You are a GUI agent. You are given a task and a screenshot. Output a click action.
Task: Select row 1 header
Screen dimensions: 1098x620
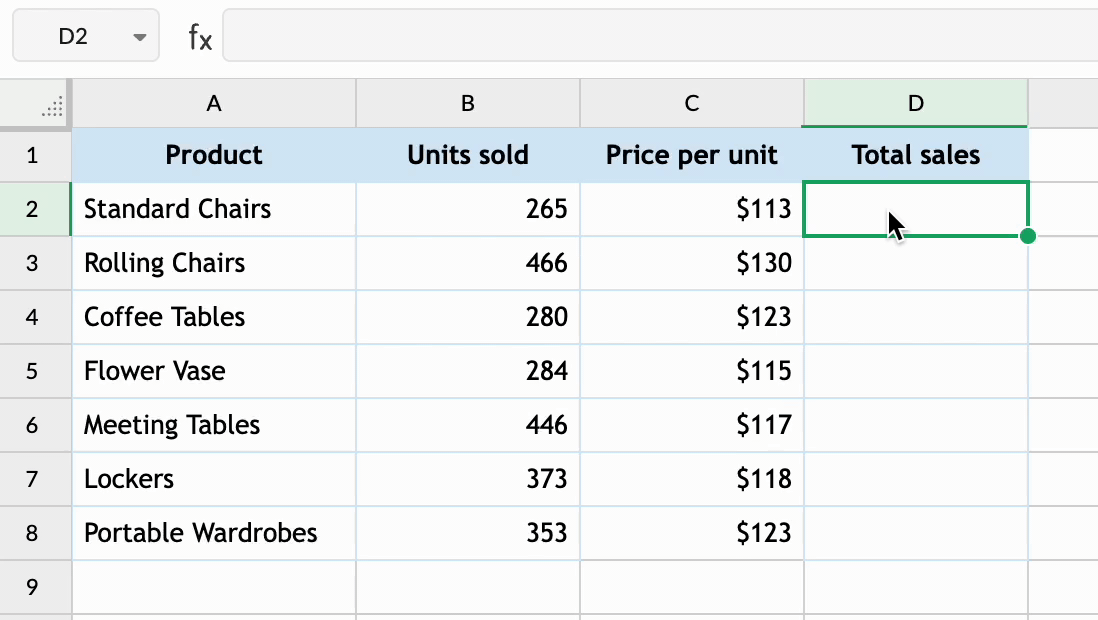click(x=33, y=155)
